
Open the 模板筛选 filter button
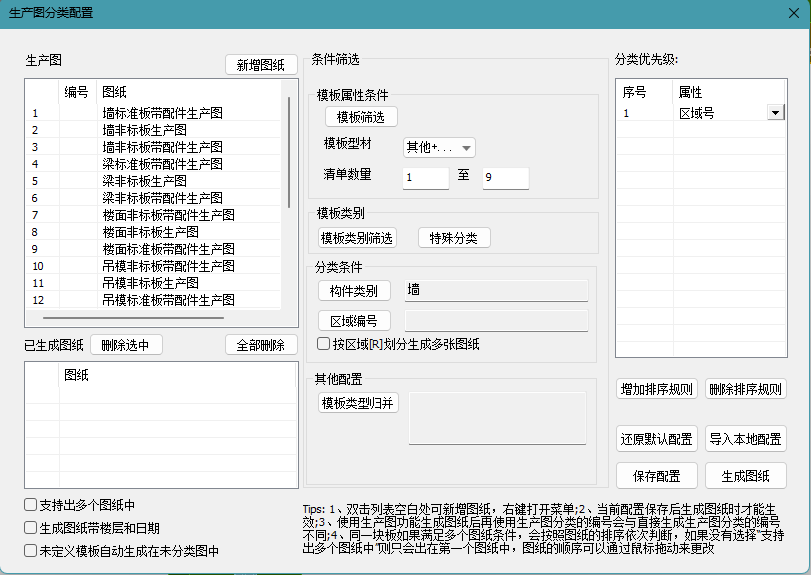point(360,117)
